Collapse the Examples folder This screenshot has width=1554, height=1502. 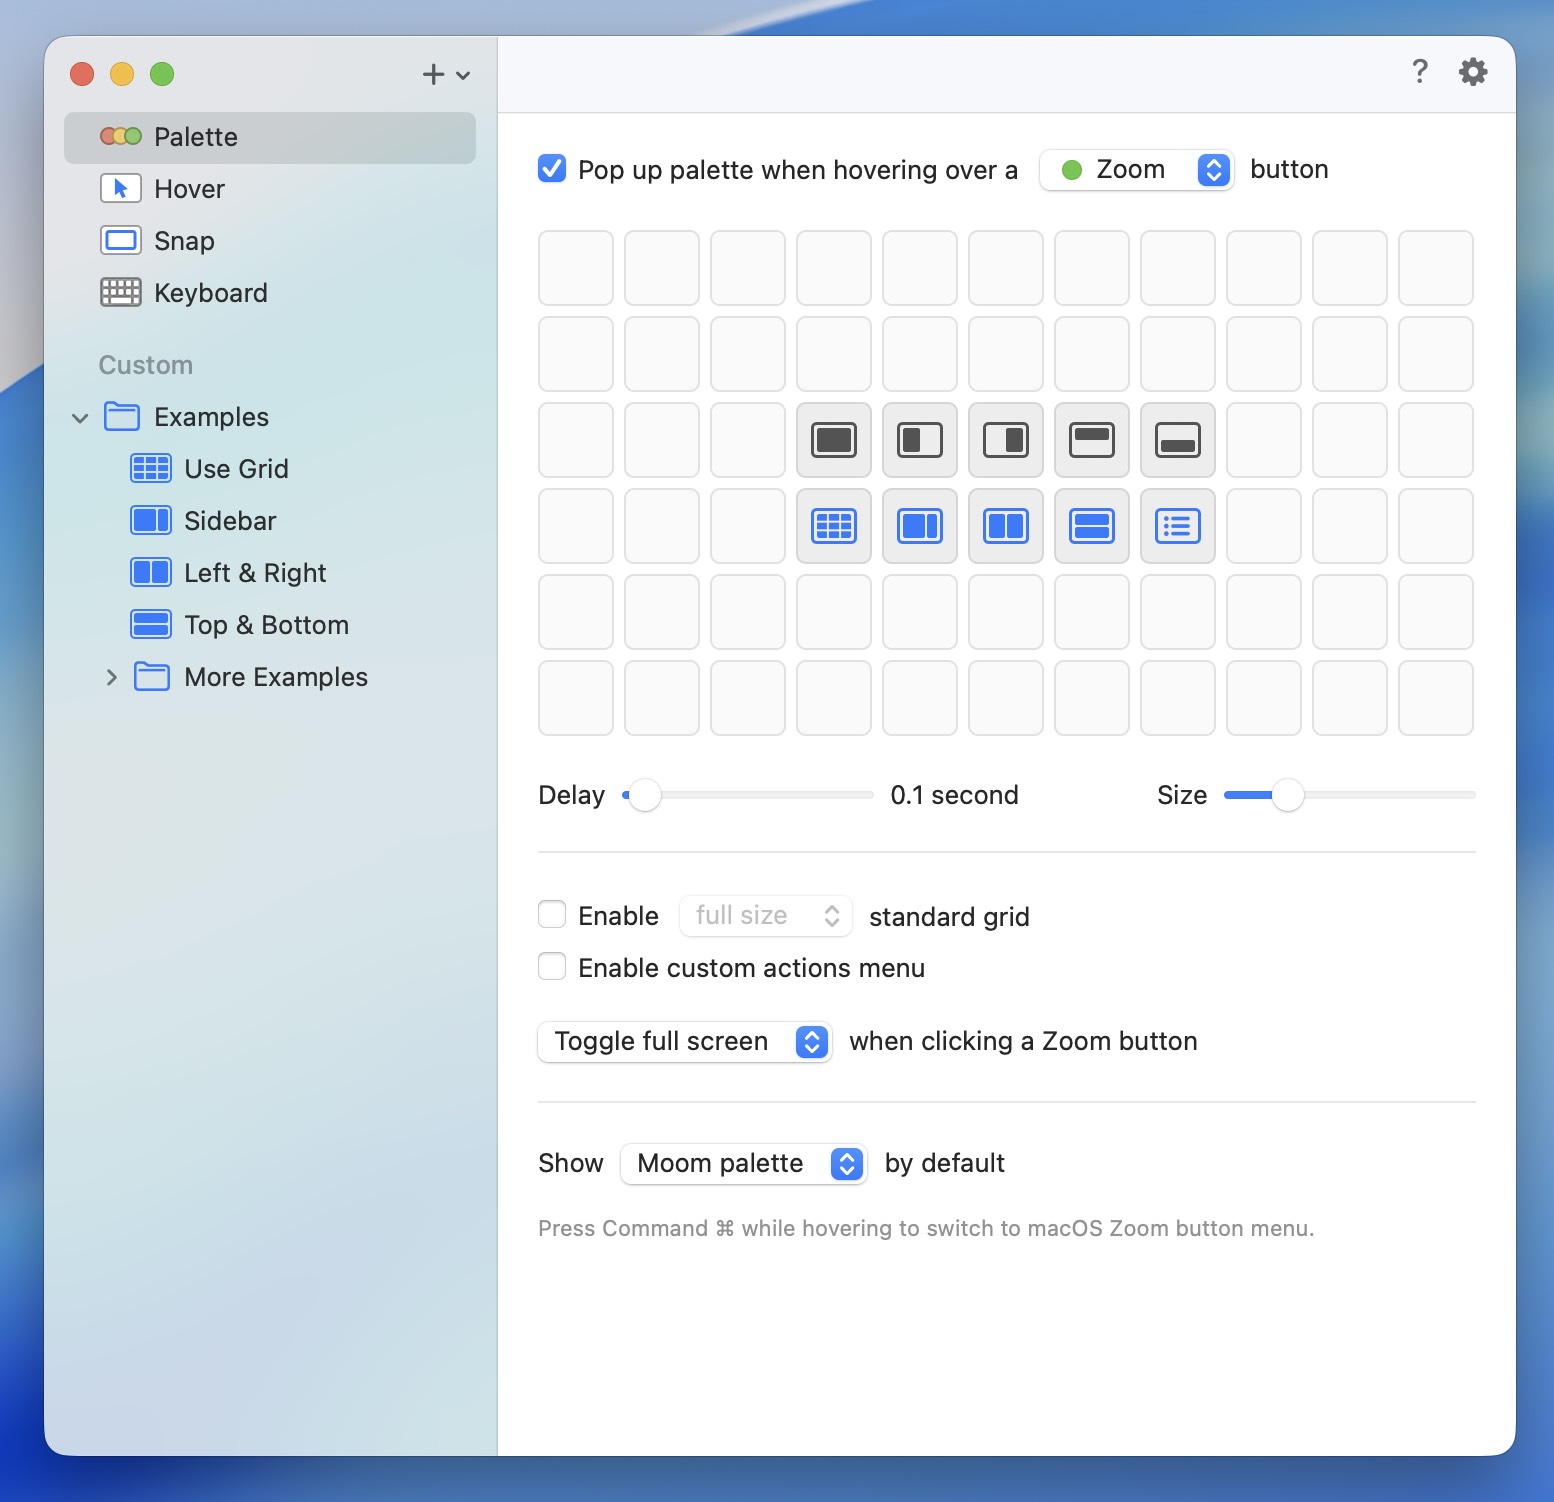(80, 418)
